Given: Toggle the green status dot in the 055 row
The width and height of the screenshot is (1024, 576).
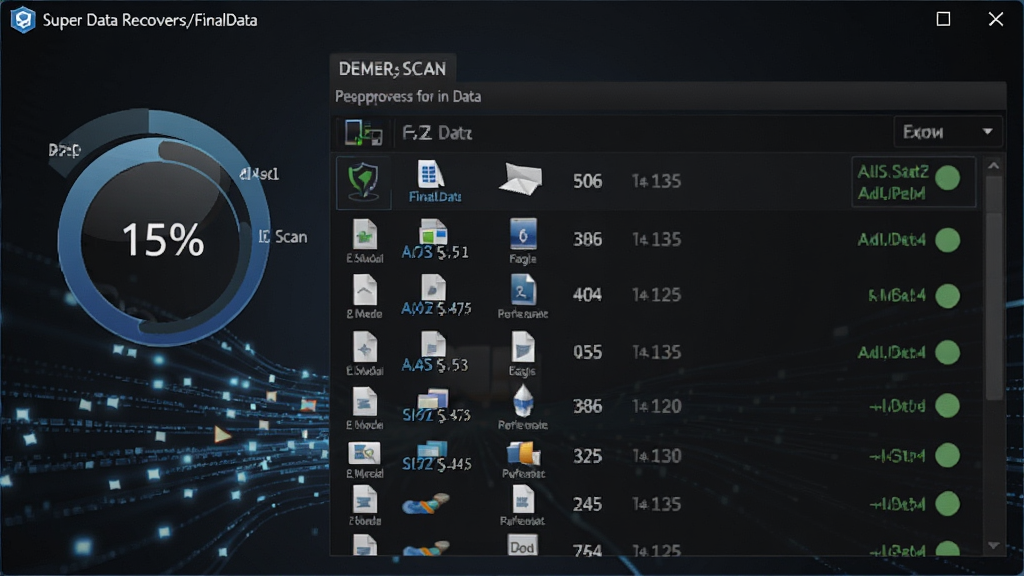Looking at the screenshot, I should click(948, 353).
